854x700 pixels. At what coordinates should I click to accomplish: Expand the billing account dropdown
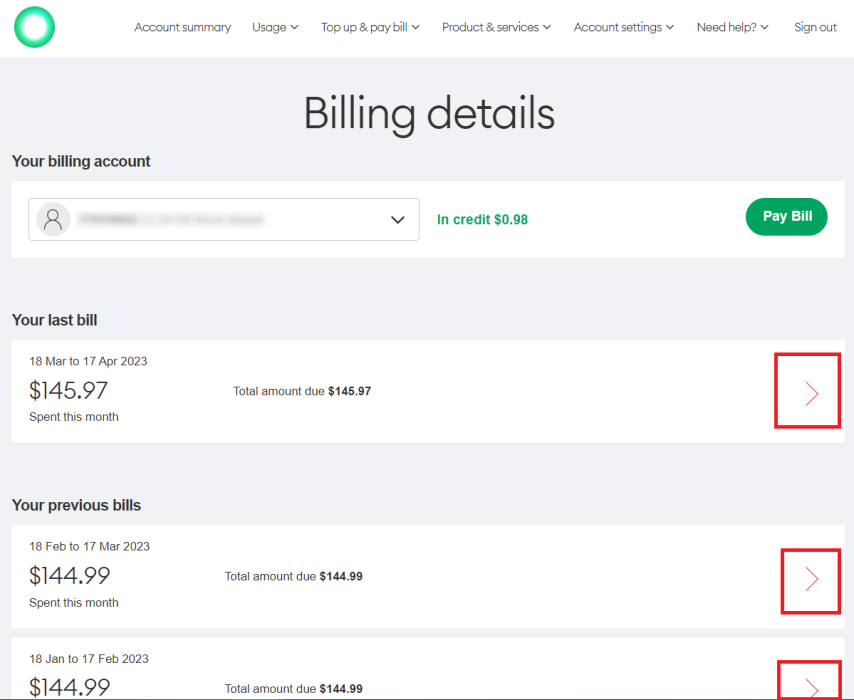pyautogui.click(x=398, y=219)
